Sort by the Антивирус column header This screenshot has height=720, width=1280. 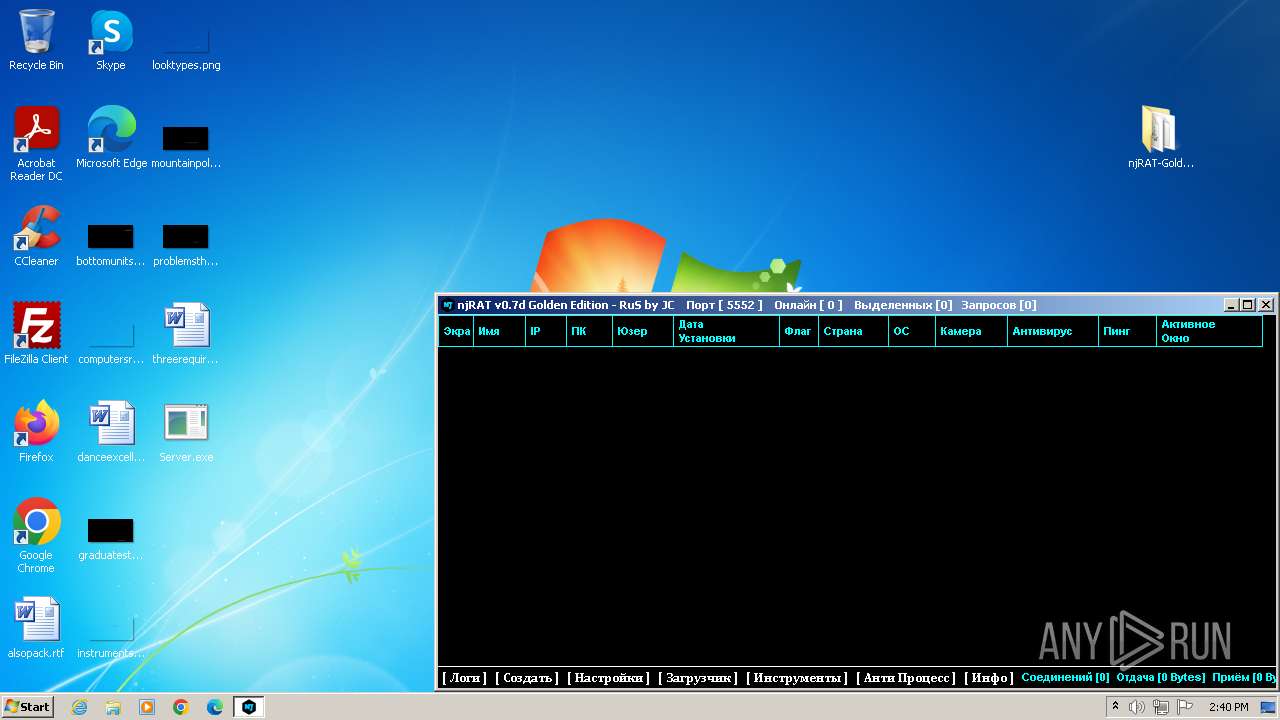click(1052, 331)
